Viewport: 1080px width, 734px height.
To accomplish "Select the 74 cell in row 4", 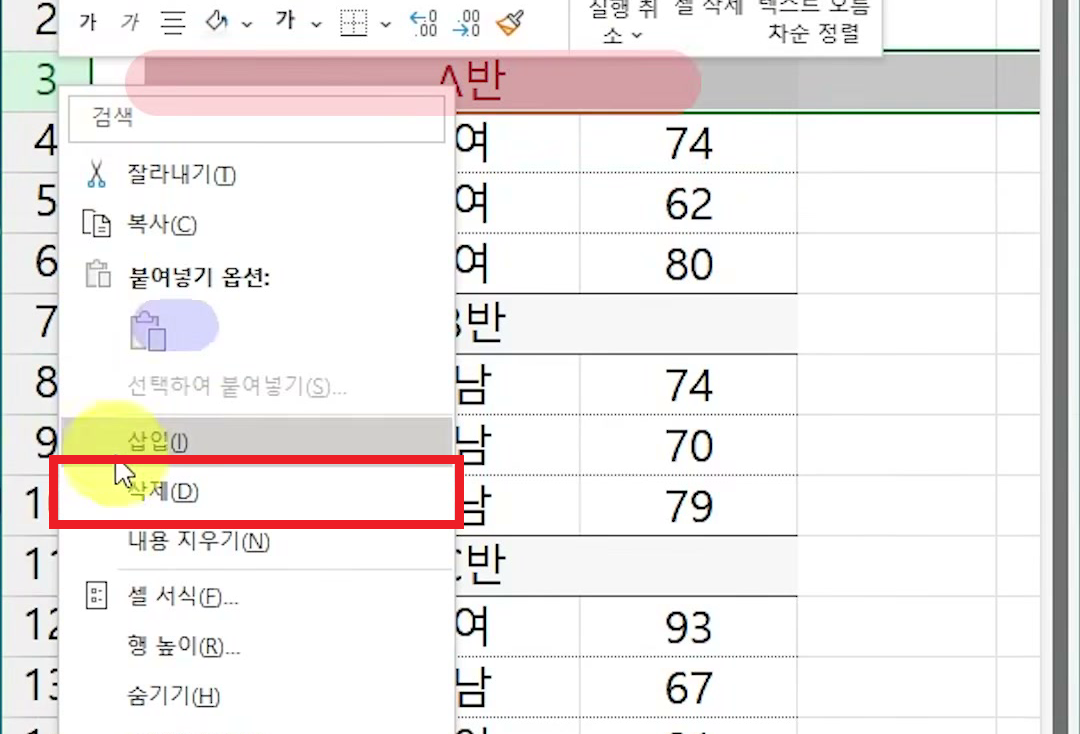I will (688, 143).
